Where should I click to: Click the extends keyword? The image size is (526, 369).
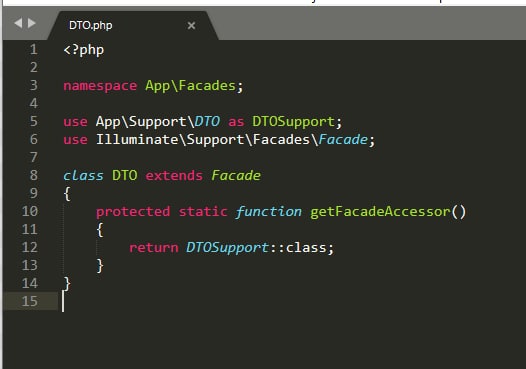click(x=174, y=176)
